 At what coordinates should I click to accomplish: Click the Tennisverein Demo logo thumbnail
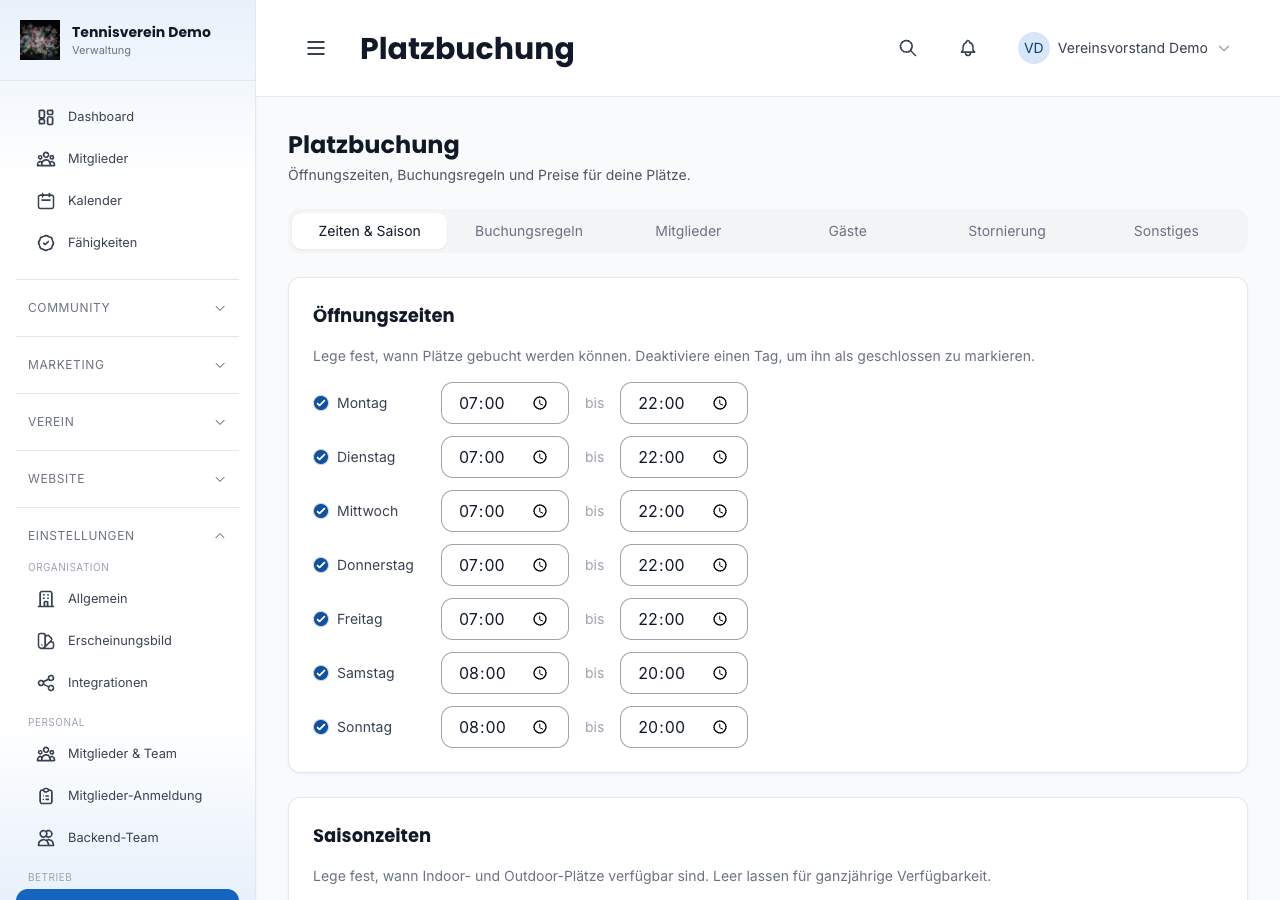coord(40,40)
